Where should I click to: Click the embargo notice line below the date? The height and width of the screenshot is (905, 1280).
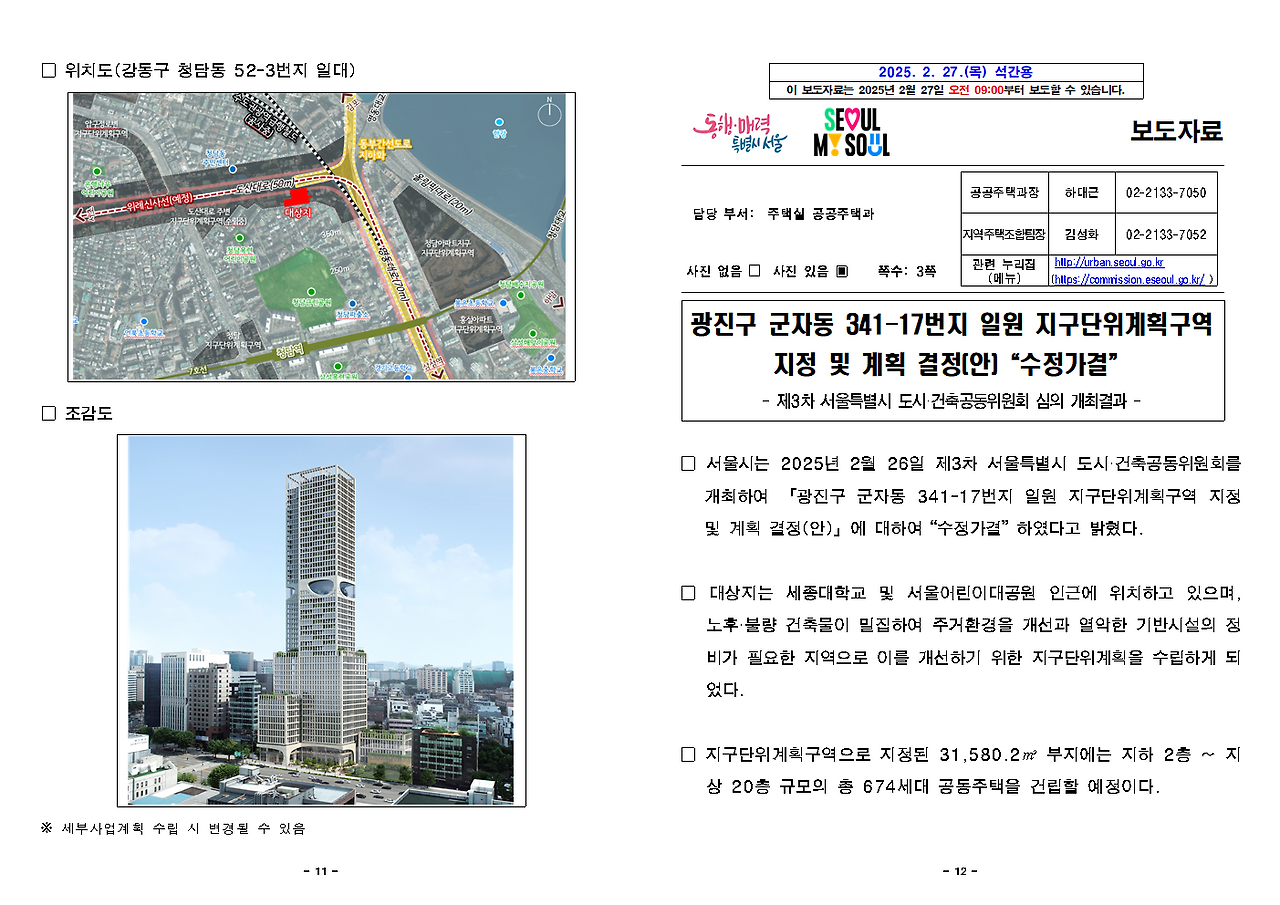[x=955, y=90]
